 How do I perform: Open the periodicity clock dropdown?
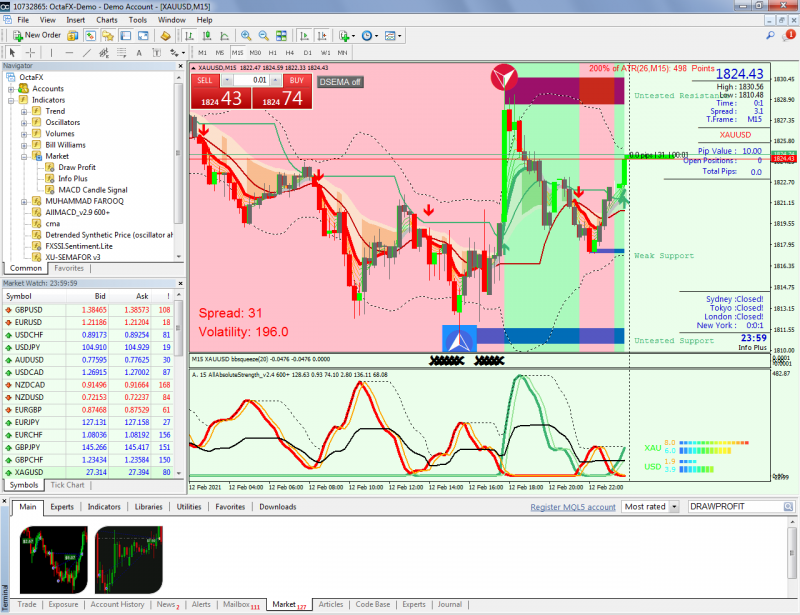click(x=369, y=35)
